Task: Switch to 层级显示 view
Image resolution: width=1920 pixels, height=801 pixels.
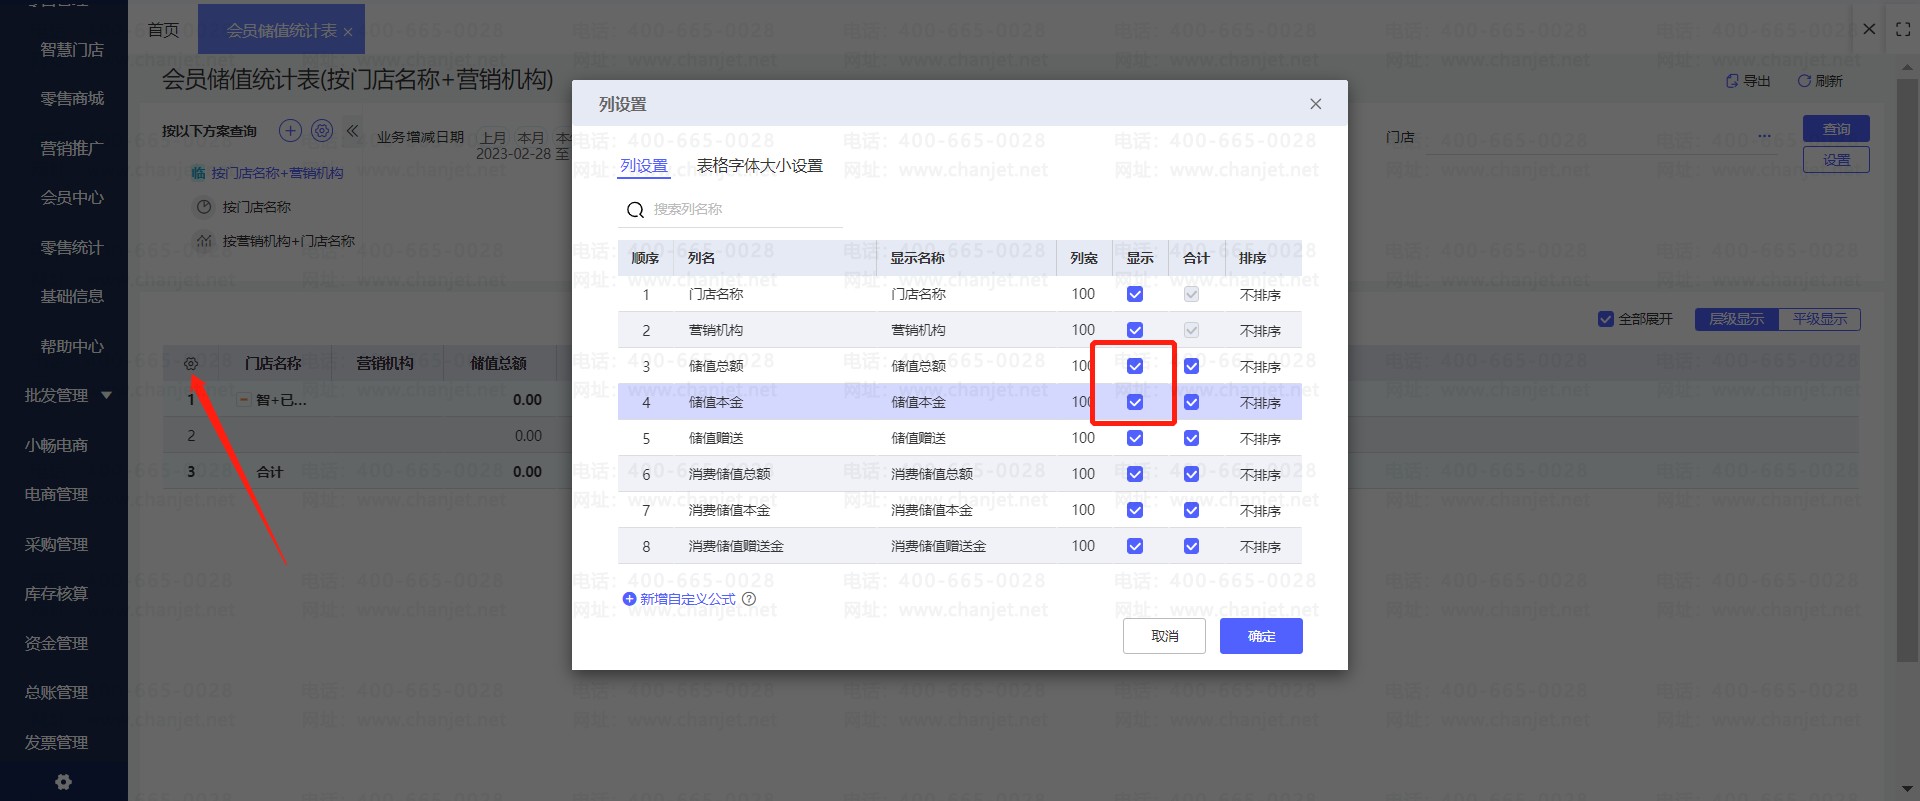Action: (1737, 319)
